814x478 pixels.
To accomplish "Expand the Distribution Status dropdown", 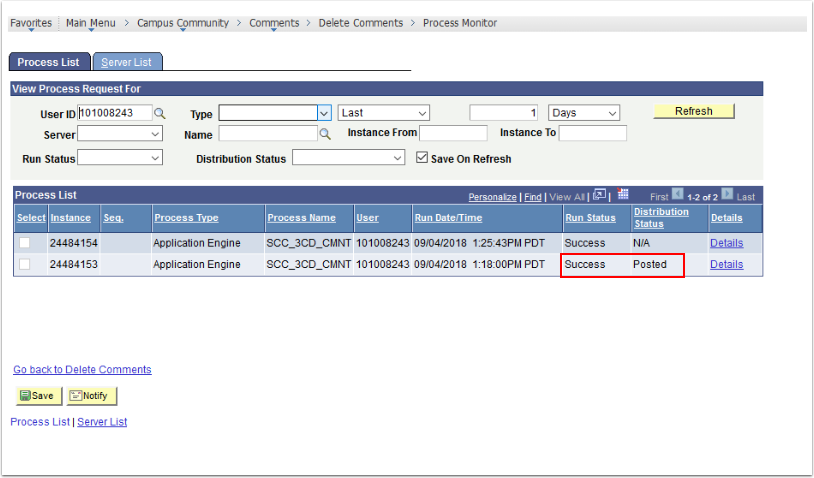I will (x=348, y=158).
